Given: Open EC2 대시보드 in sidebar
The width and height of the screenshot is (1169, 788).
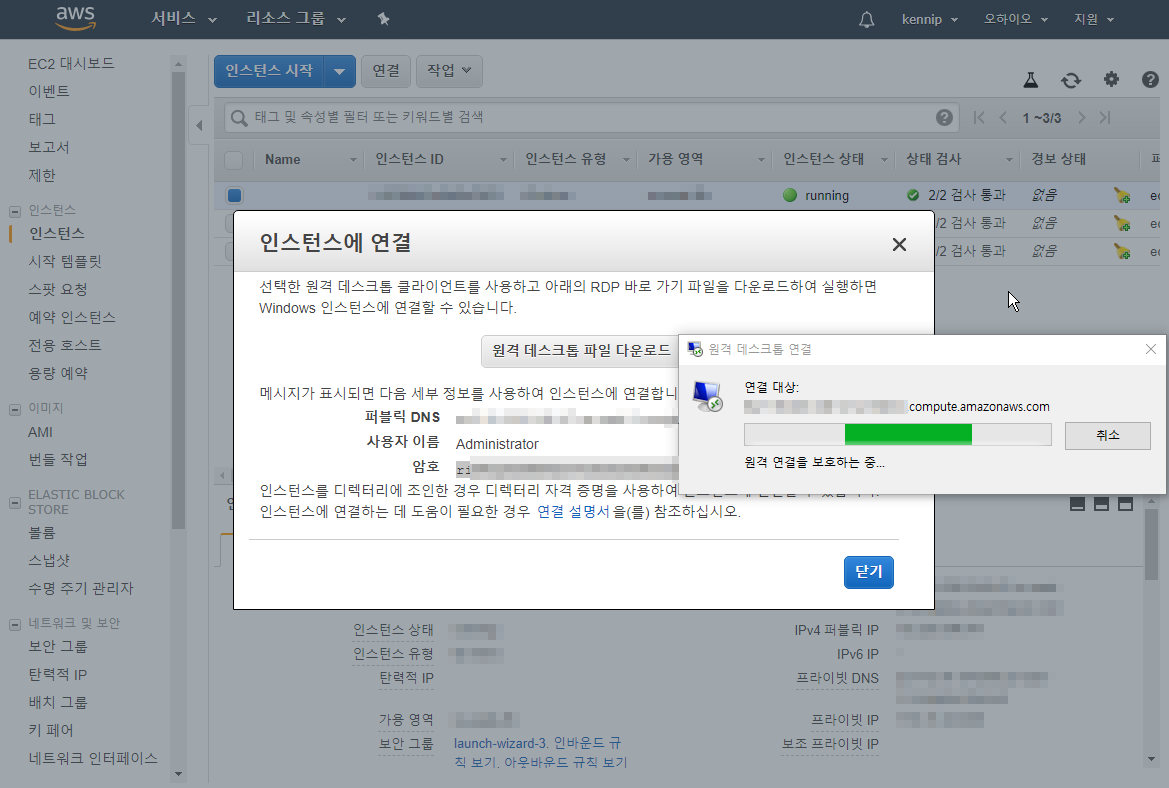Looking at the screenshot, I should (72, 64).
